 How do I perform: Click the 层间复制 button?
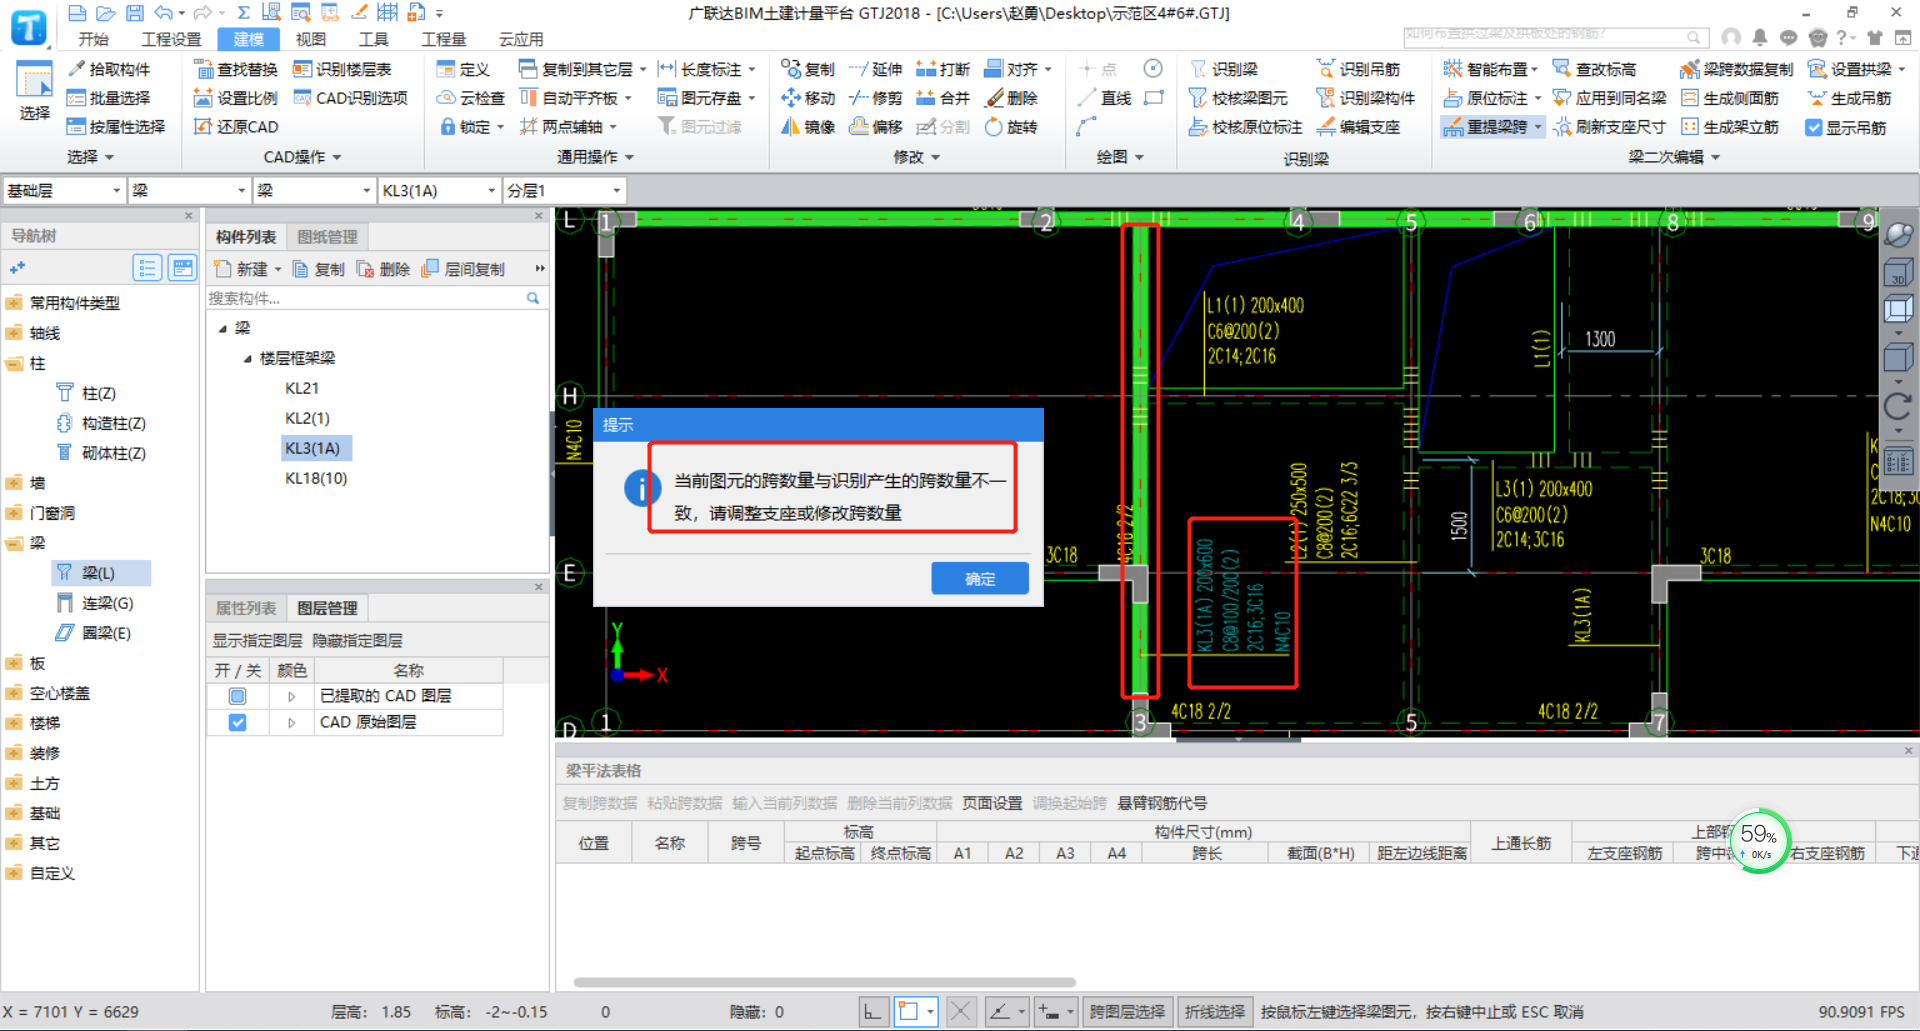tap(464, 270)
